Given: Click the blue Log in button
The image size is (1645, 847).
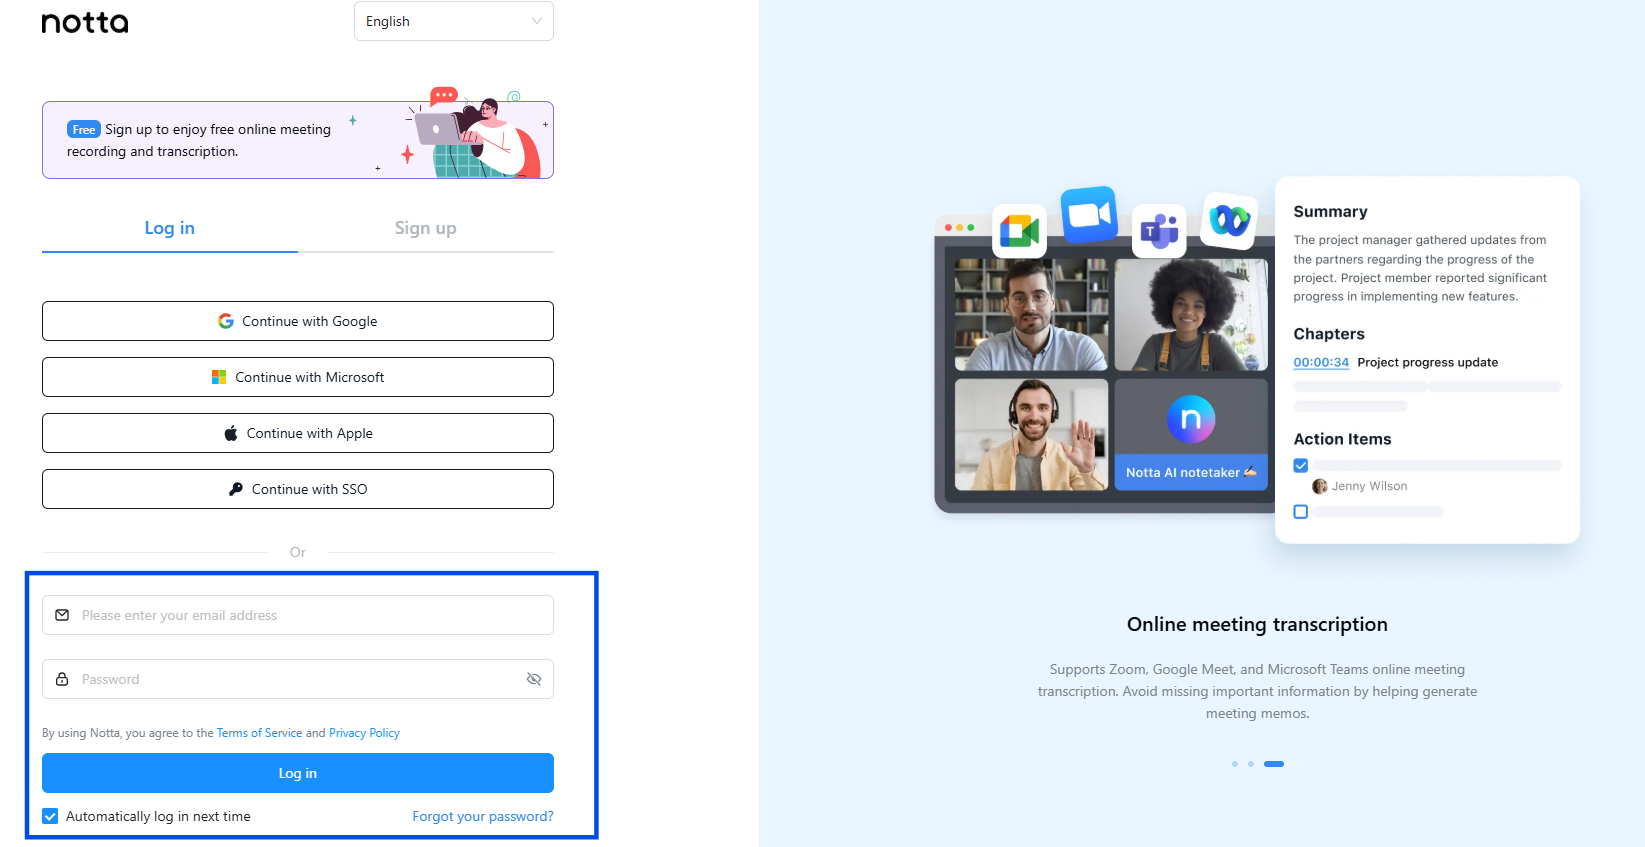Looking at the screenshot, I should coord(298,773).
